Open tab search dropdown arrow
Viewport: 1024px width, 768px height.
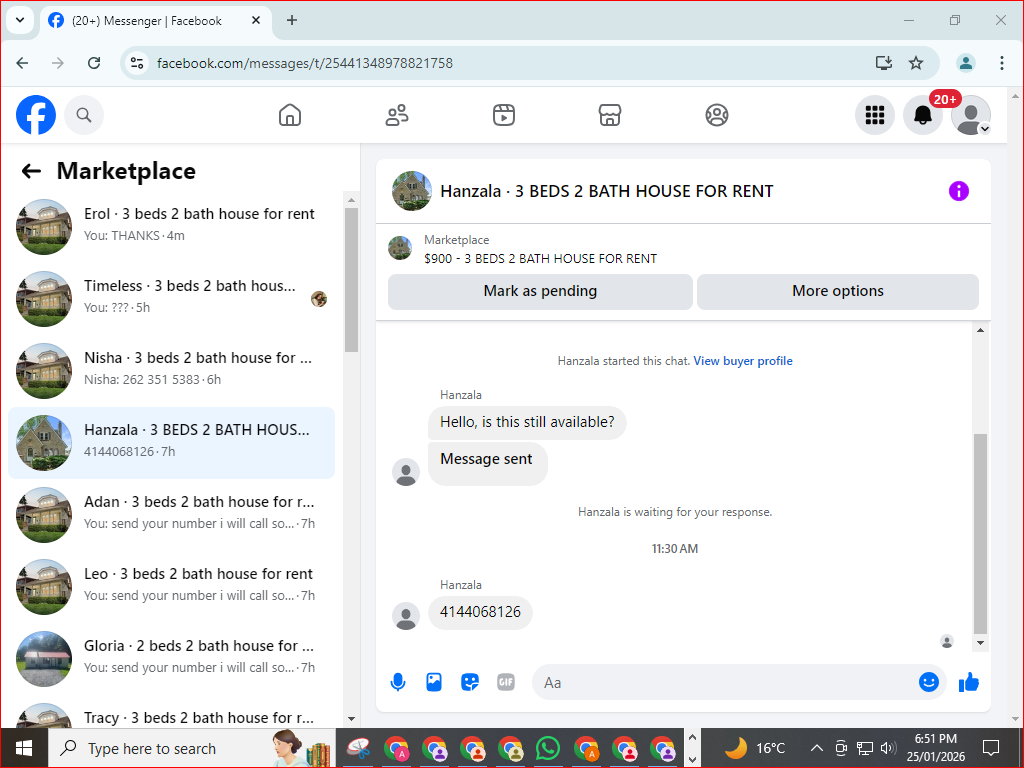click(20, 20)
